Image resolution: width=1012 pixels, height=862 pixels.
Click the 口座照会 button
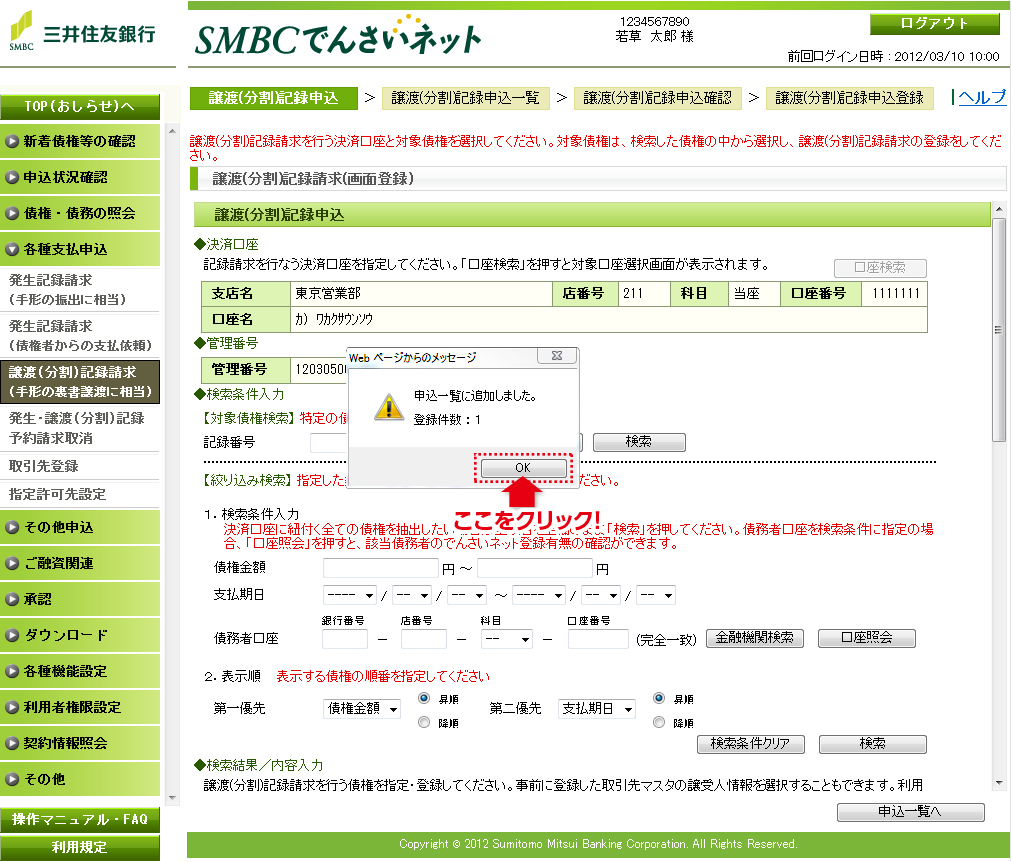coord(867,638)
